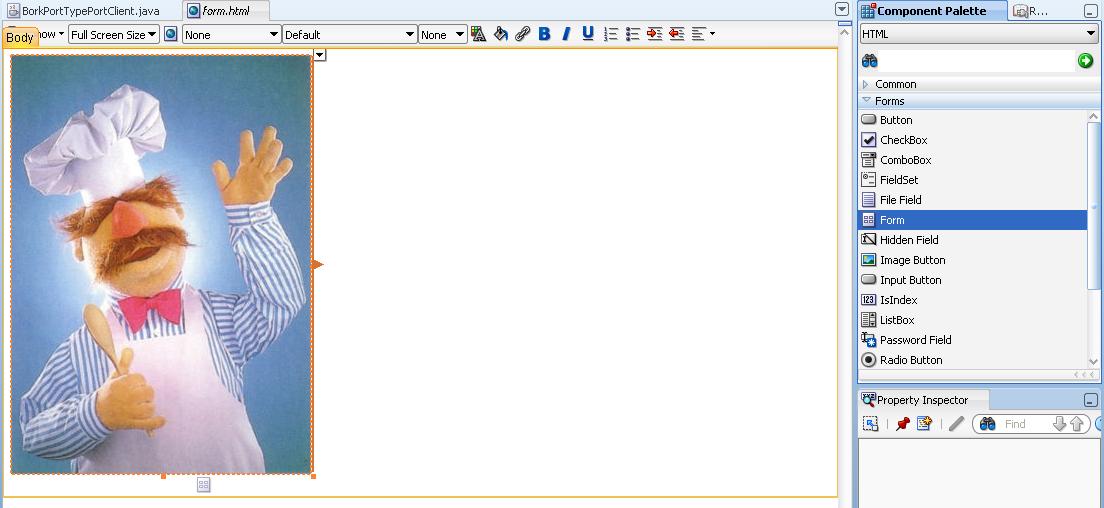1104x508 pixels.
Task: Click the palette scrollbar down arrow
Action: (x=1093, y=362)
